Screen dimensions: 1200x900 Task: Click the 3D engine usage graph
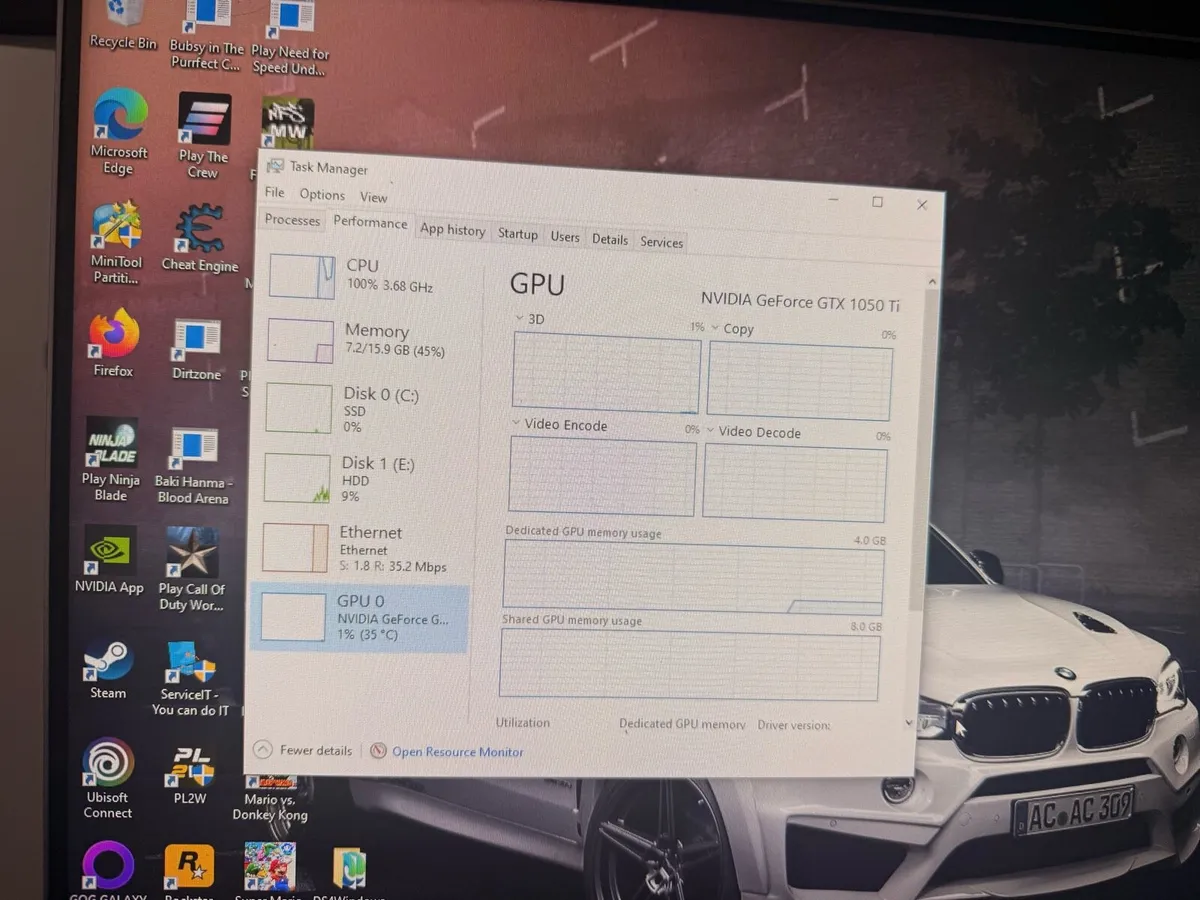(606, 372)
